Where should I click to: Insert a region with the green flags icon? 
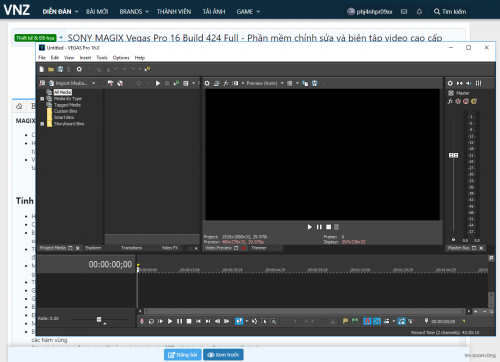click(x=355, y=321)
